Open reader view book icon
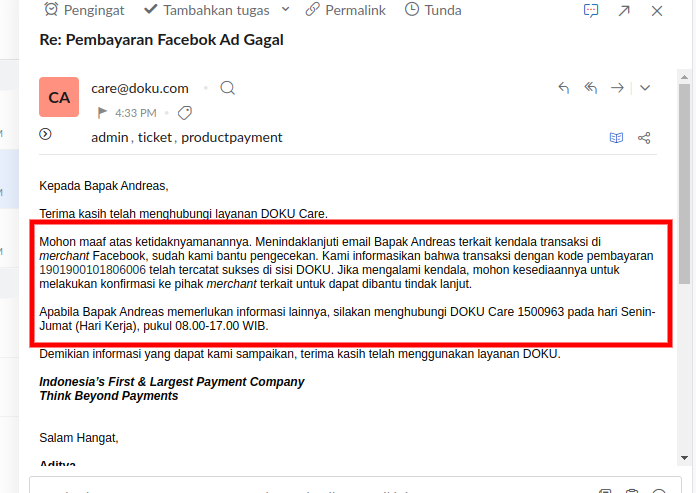The image size is (696, 493). (x=616, y=138)
